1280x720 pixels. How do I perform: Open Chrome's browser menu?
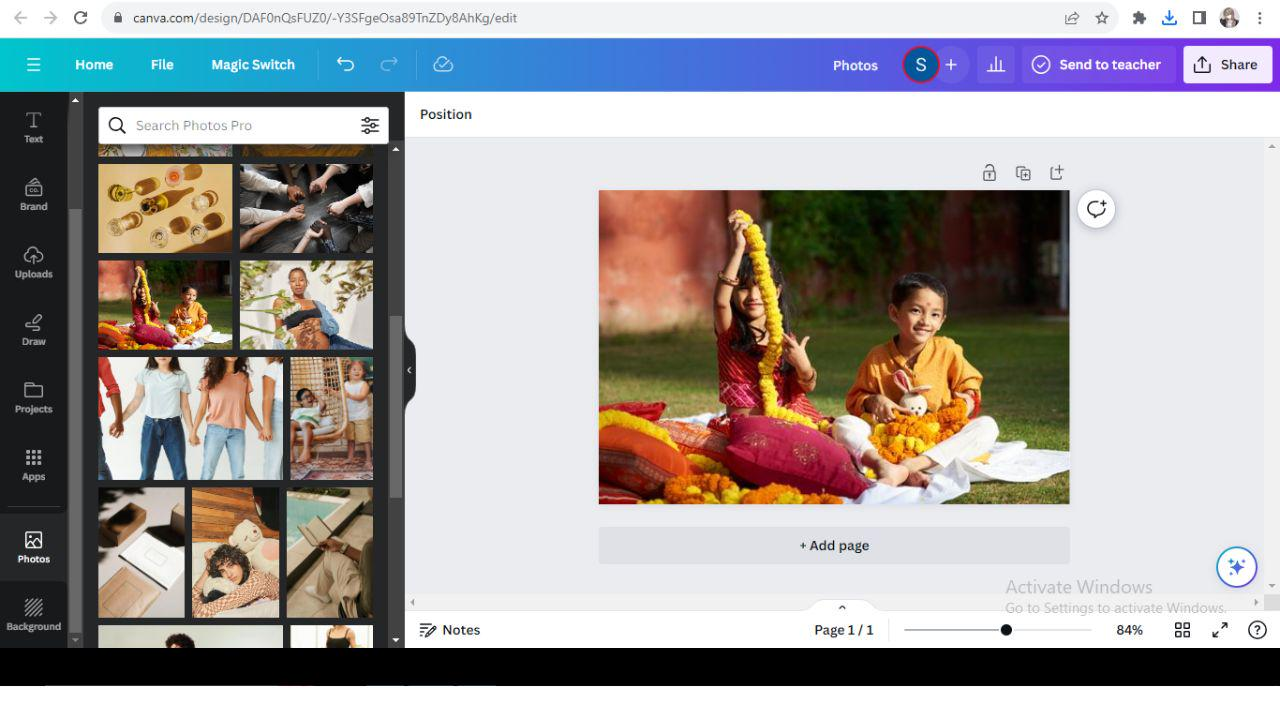(1259, 17)
